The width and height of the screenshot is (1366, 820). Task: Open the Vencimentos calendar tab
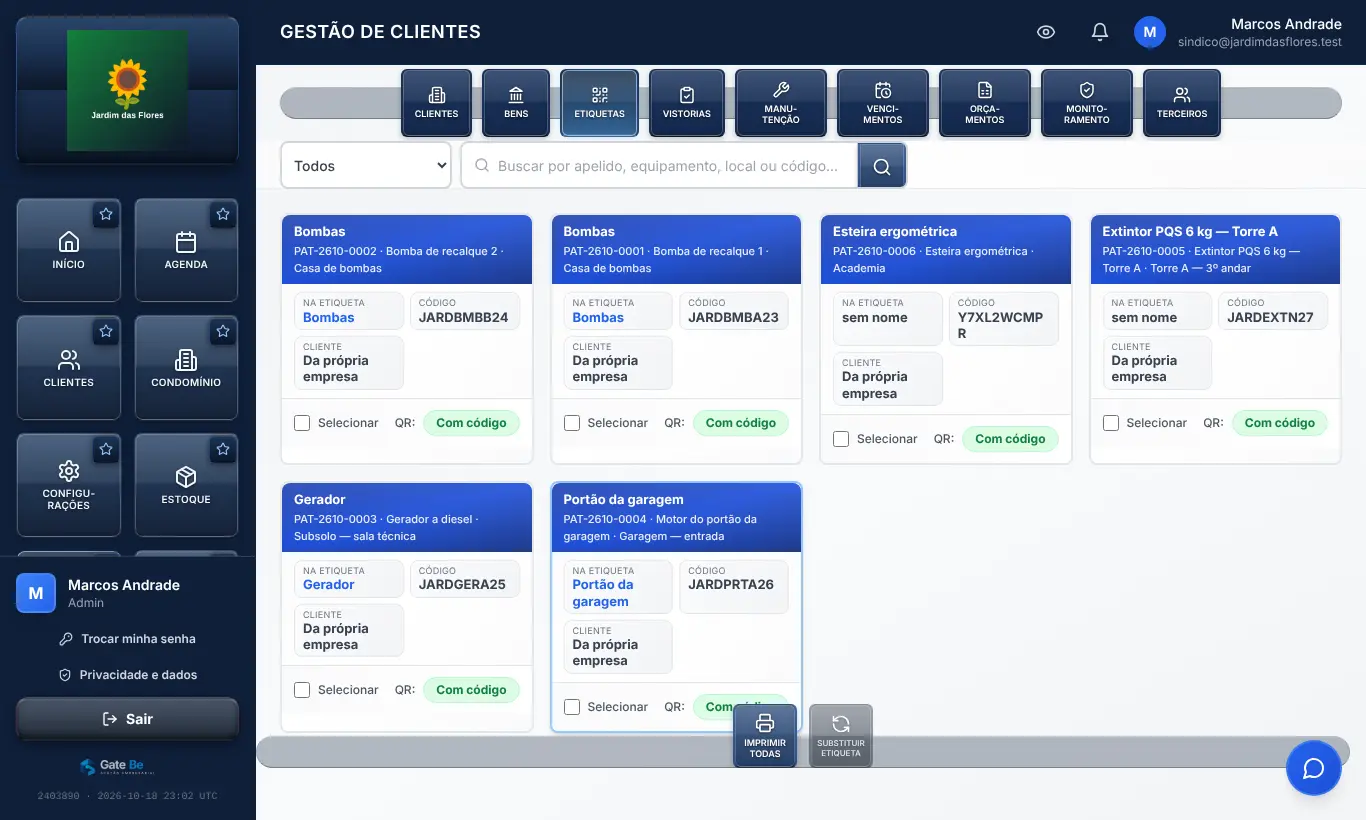coord(883,103)
